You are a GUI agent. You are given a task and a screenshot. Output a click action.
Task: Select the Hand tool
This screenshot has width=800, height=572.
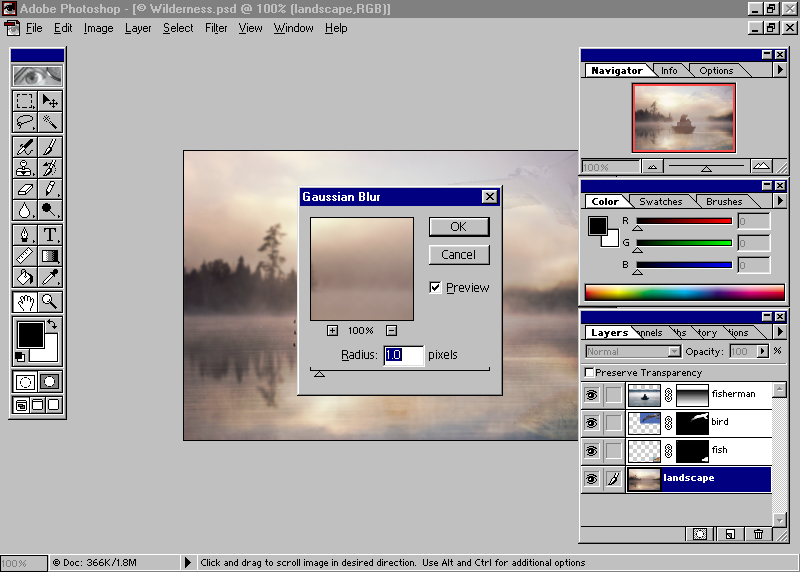pos(24,302)
